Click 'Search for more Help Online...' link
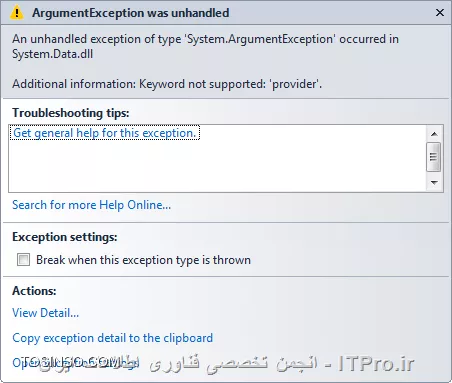The width and height of the screenshot is (452, 383). coord(91,205)
